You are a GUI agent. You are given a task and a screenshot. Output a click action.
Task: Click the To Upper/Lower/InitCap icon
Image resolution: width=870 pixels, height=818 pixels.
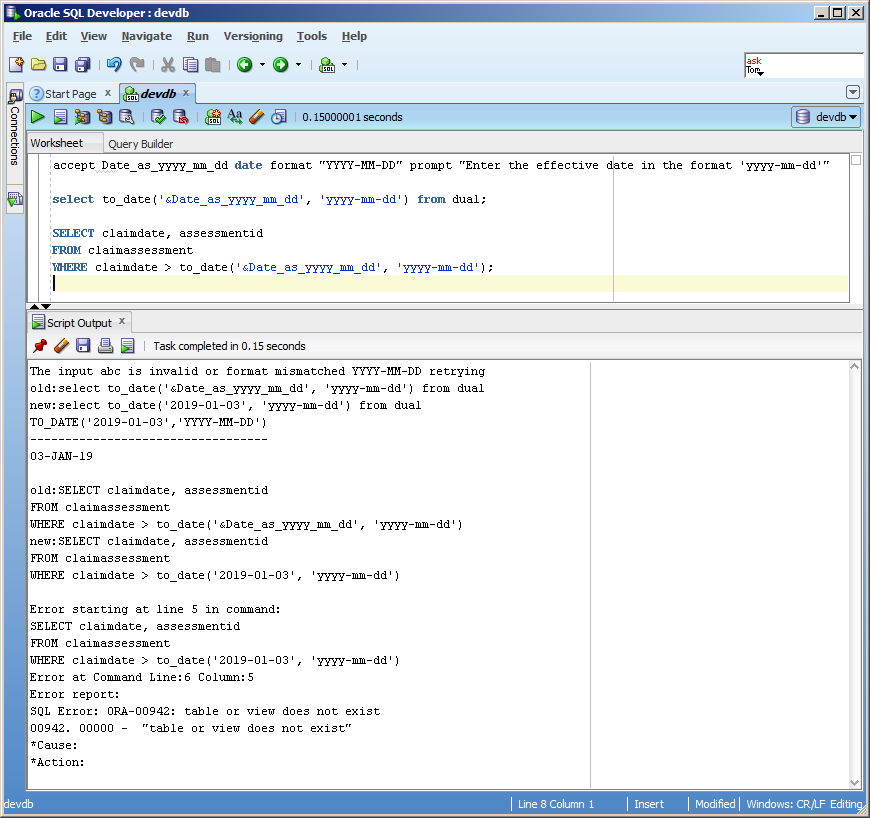point(235,117)
